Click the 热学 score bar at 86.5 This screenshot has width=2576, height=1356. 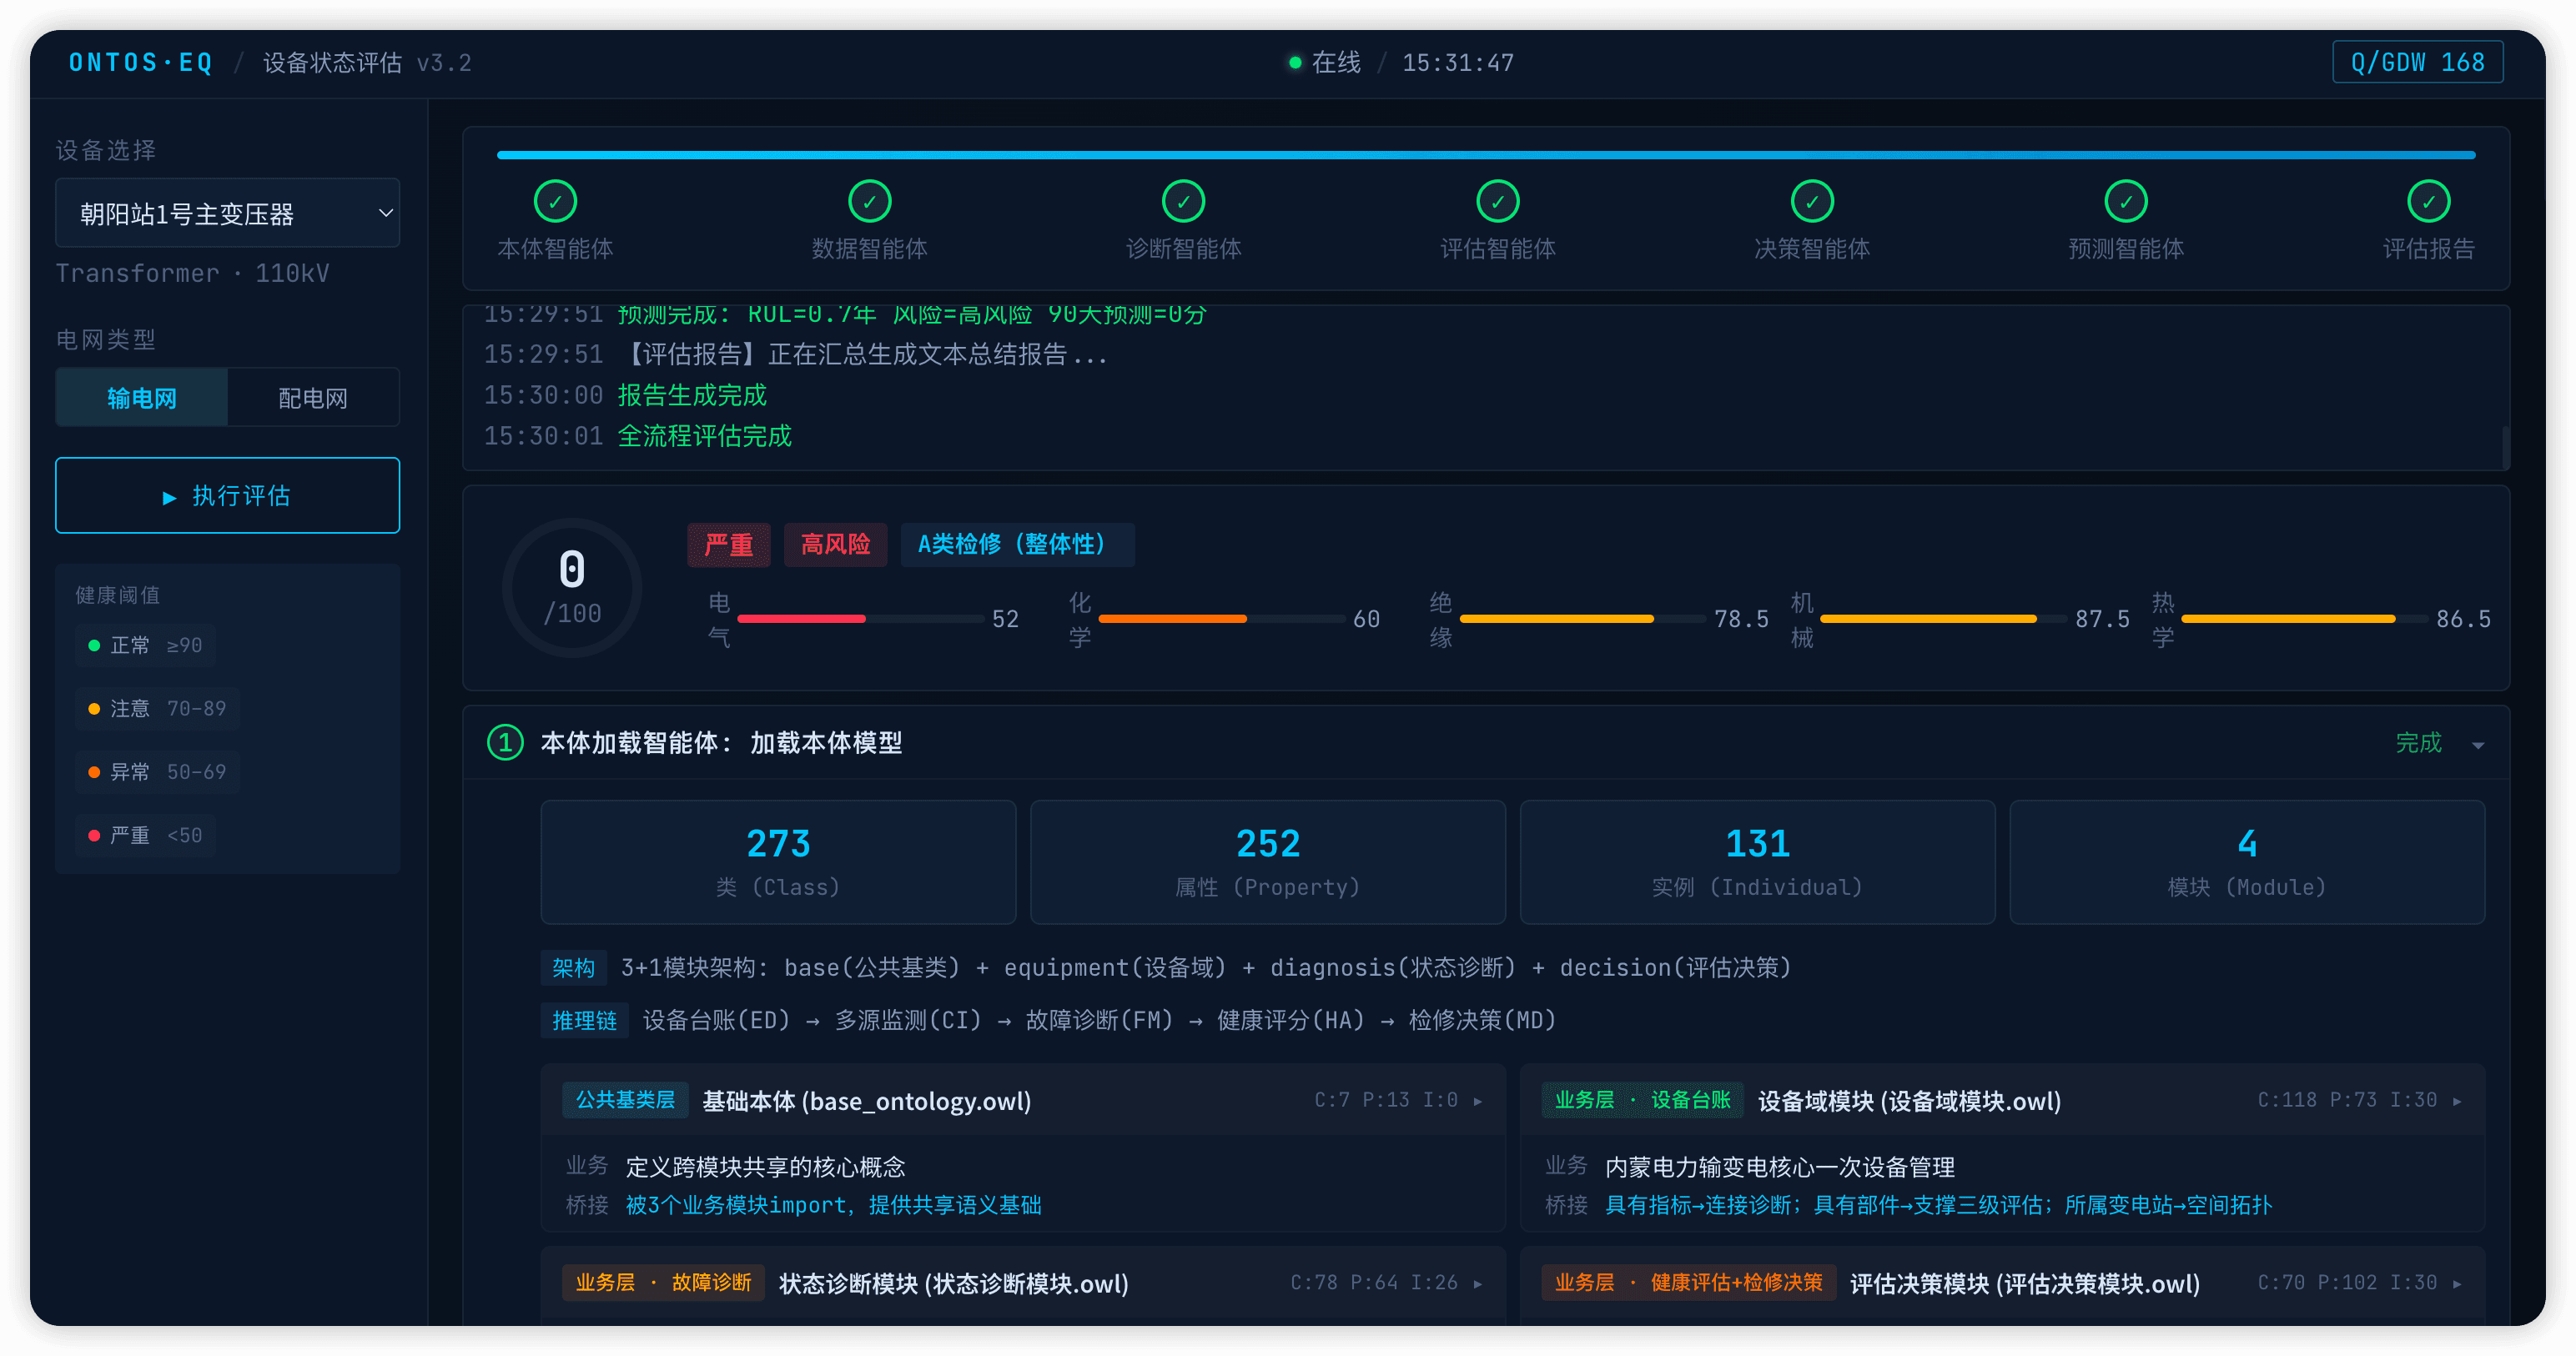point(2304,619)
